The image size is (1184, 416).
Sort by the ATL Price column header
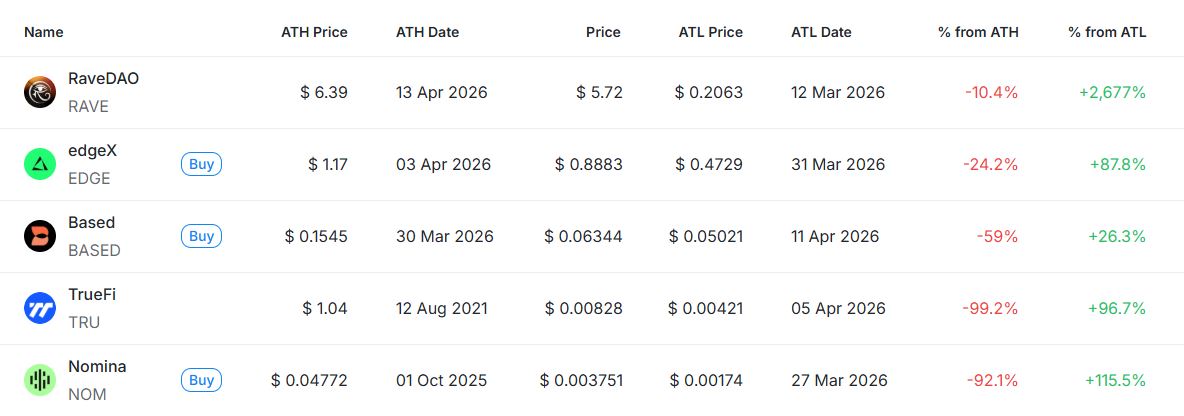point(709,32)
